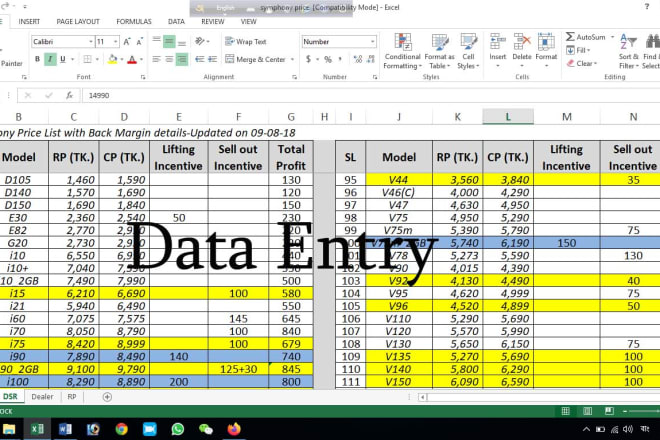The image size is (660, 440).
Task: Decrease the font size with the smaller A icon
Action: tap(140, 42)
